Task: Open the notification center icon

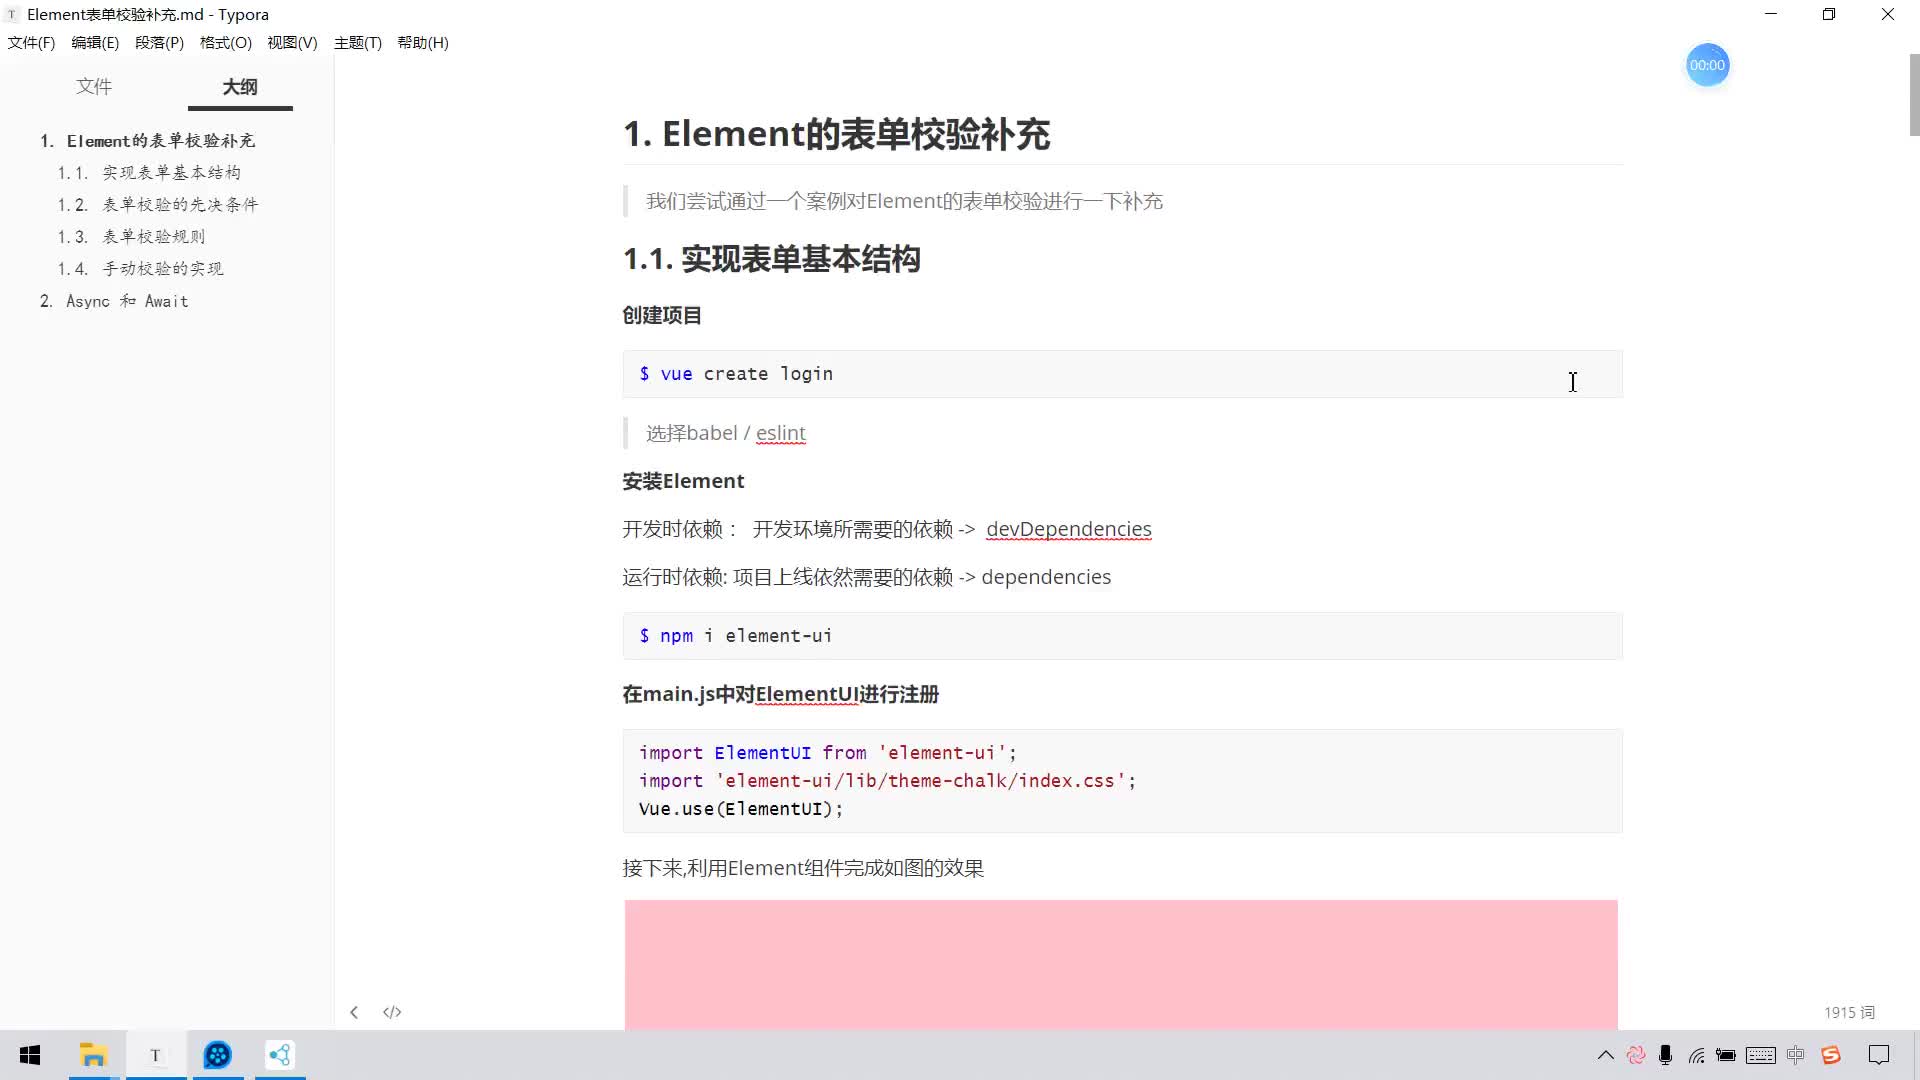Action: [x=1879, y=1055]
